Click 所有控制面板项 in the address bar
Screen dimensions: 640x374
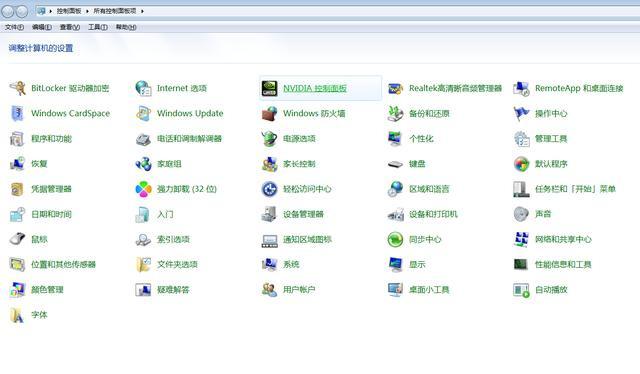[x=115, y=11]
